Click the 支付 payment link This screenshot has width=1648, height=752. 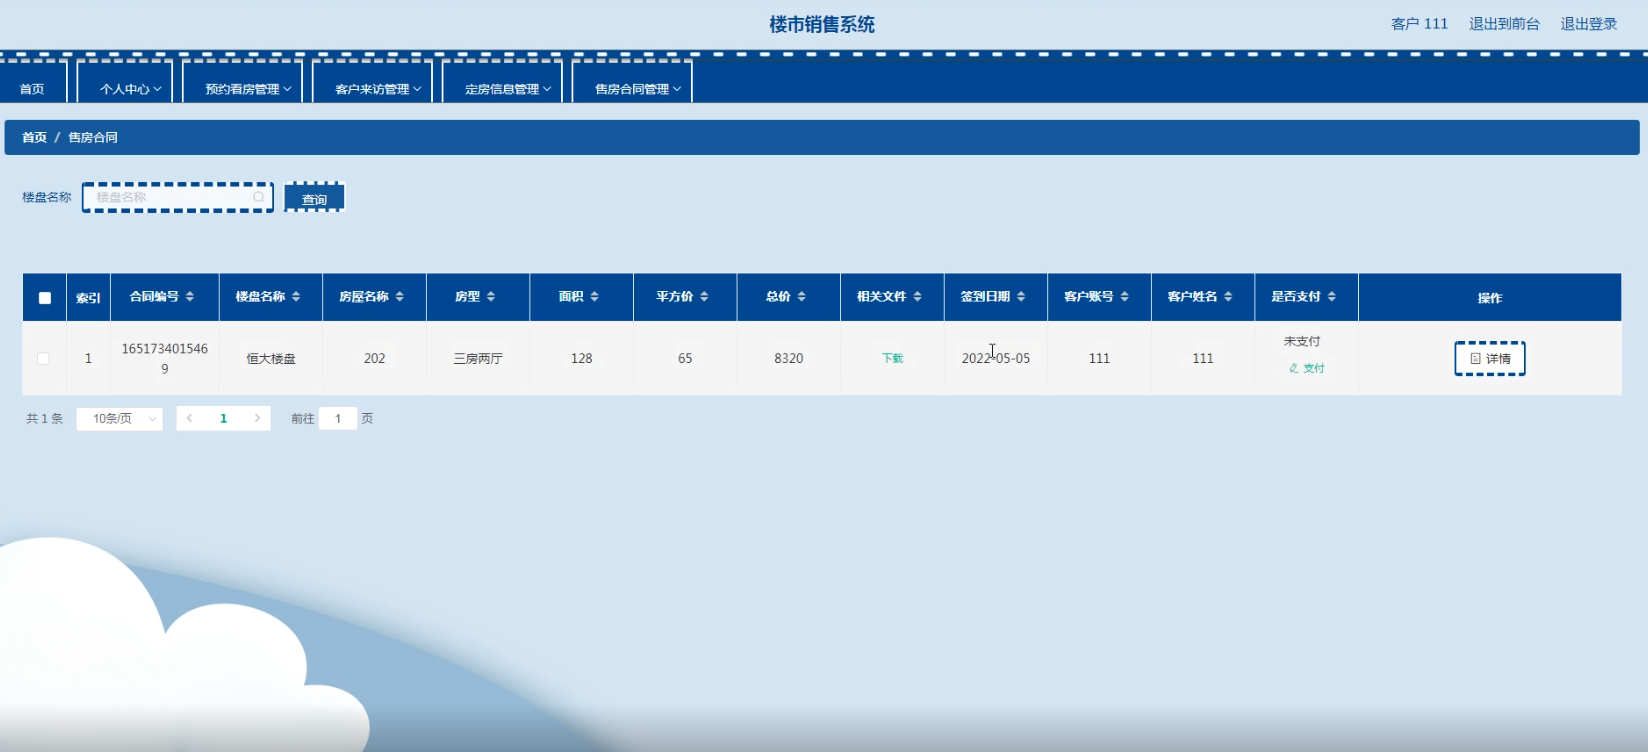1307,368
